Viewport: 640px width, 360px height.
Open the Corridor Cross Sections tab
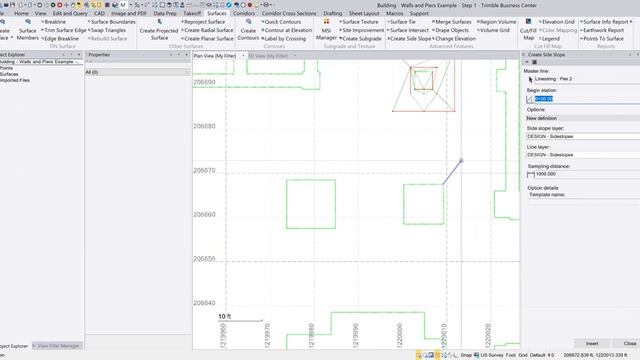(289, 13)
